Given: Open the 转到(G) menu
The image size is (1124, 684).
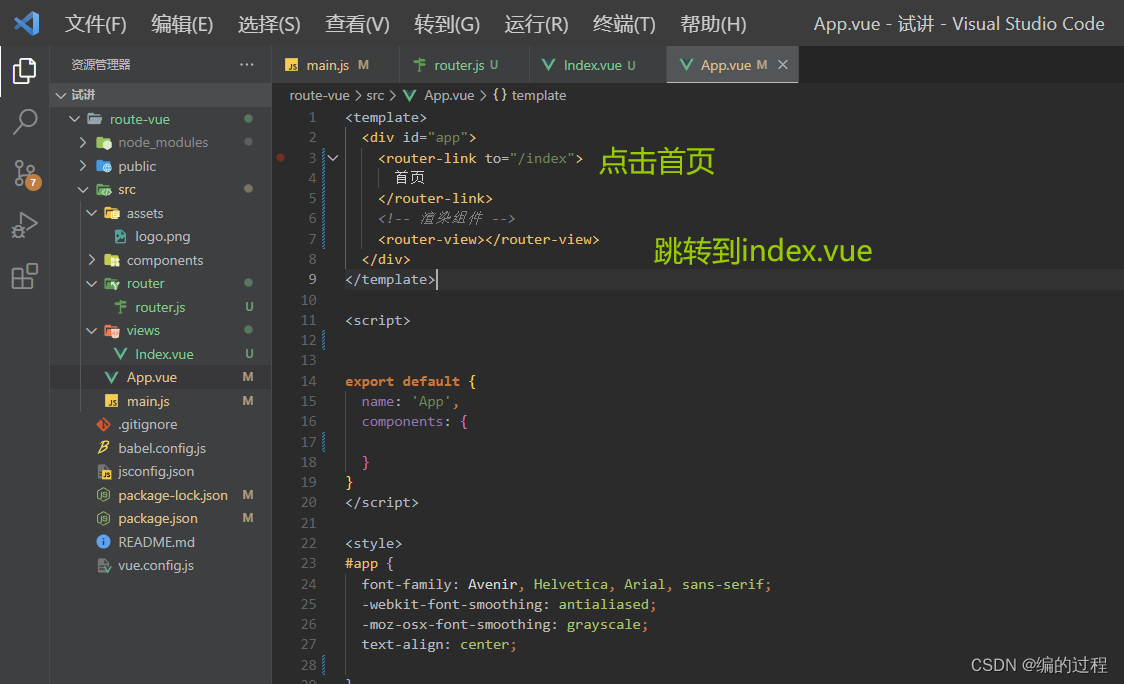Looking at the screenshot, I should point(447,24).
